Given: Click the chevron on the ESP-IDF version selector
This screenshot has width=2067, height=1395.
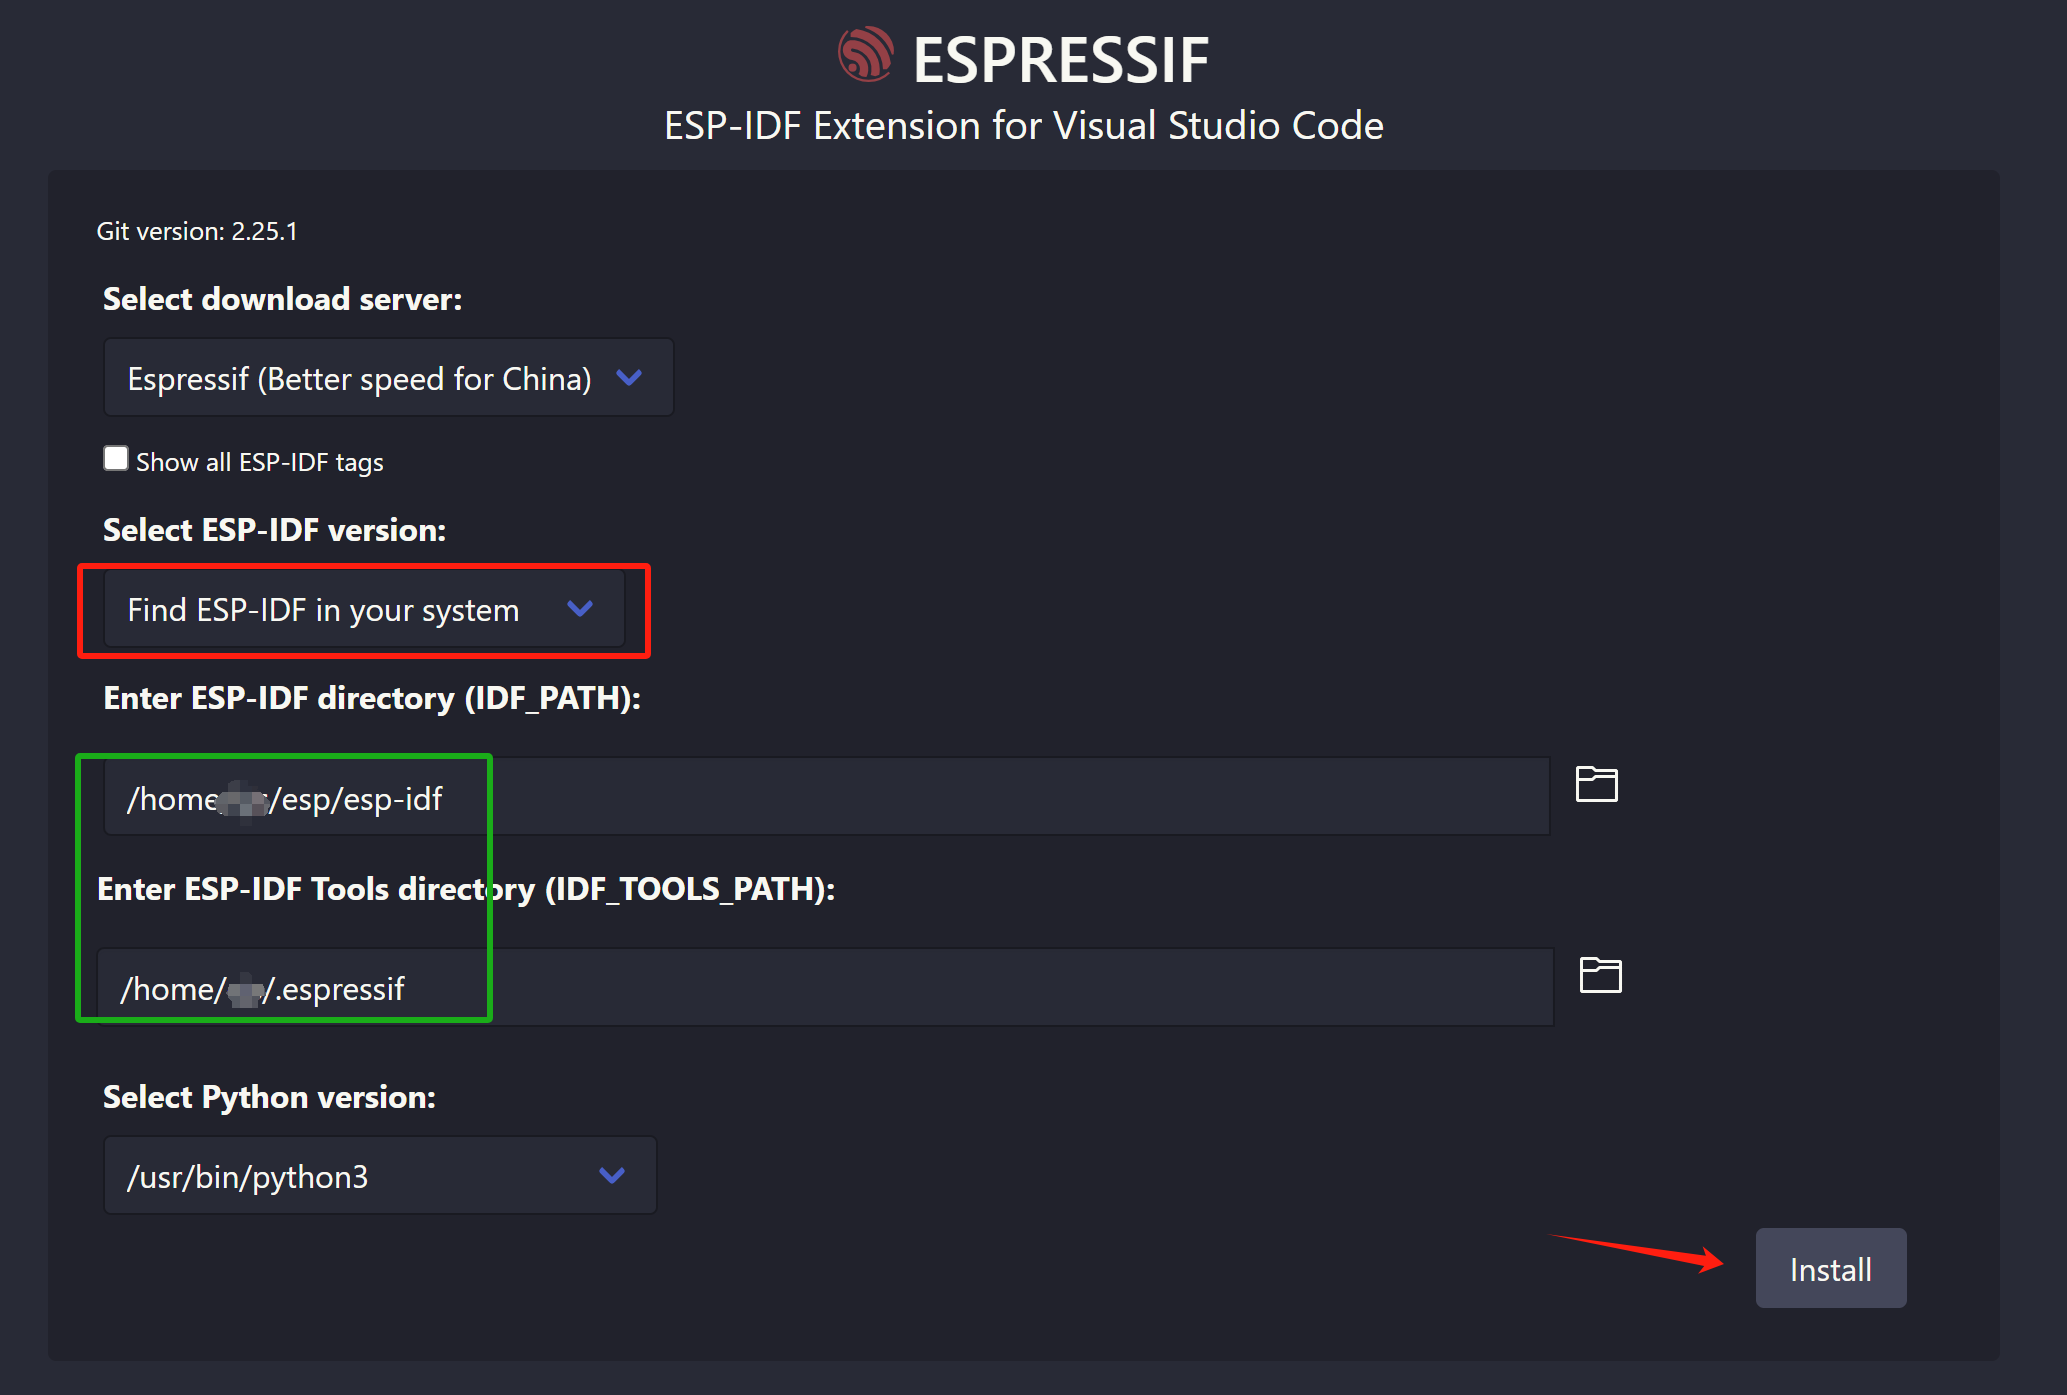Looking at the screenshot, I should [580, 609].
